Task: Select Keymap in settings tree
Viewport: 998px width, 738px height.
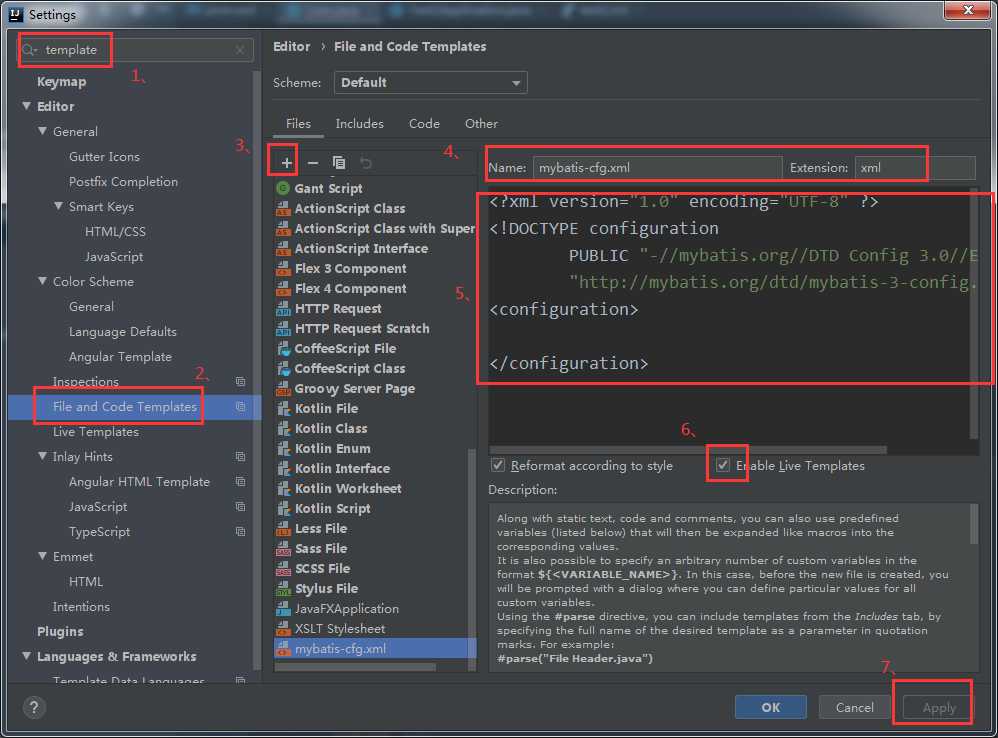Action: (61, 81)
